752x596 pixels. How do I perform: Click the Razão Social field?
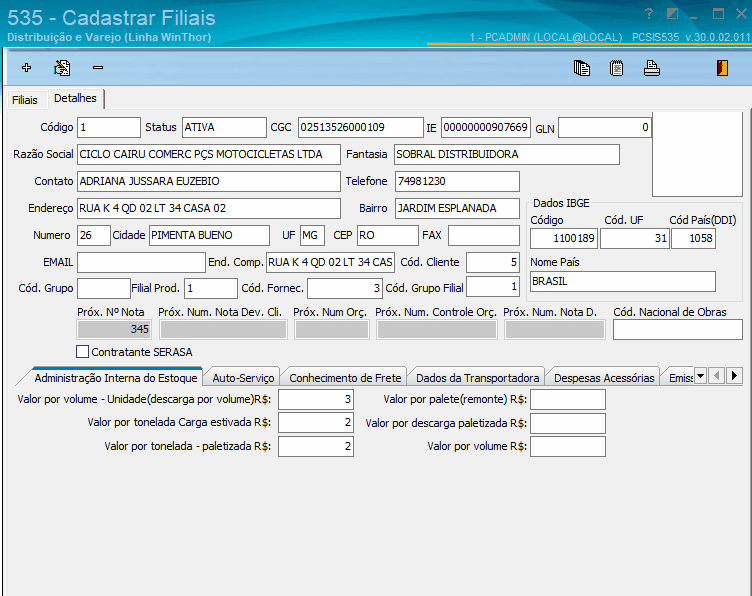[209, 154]
